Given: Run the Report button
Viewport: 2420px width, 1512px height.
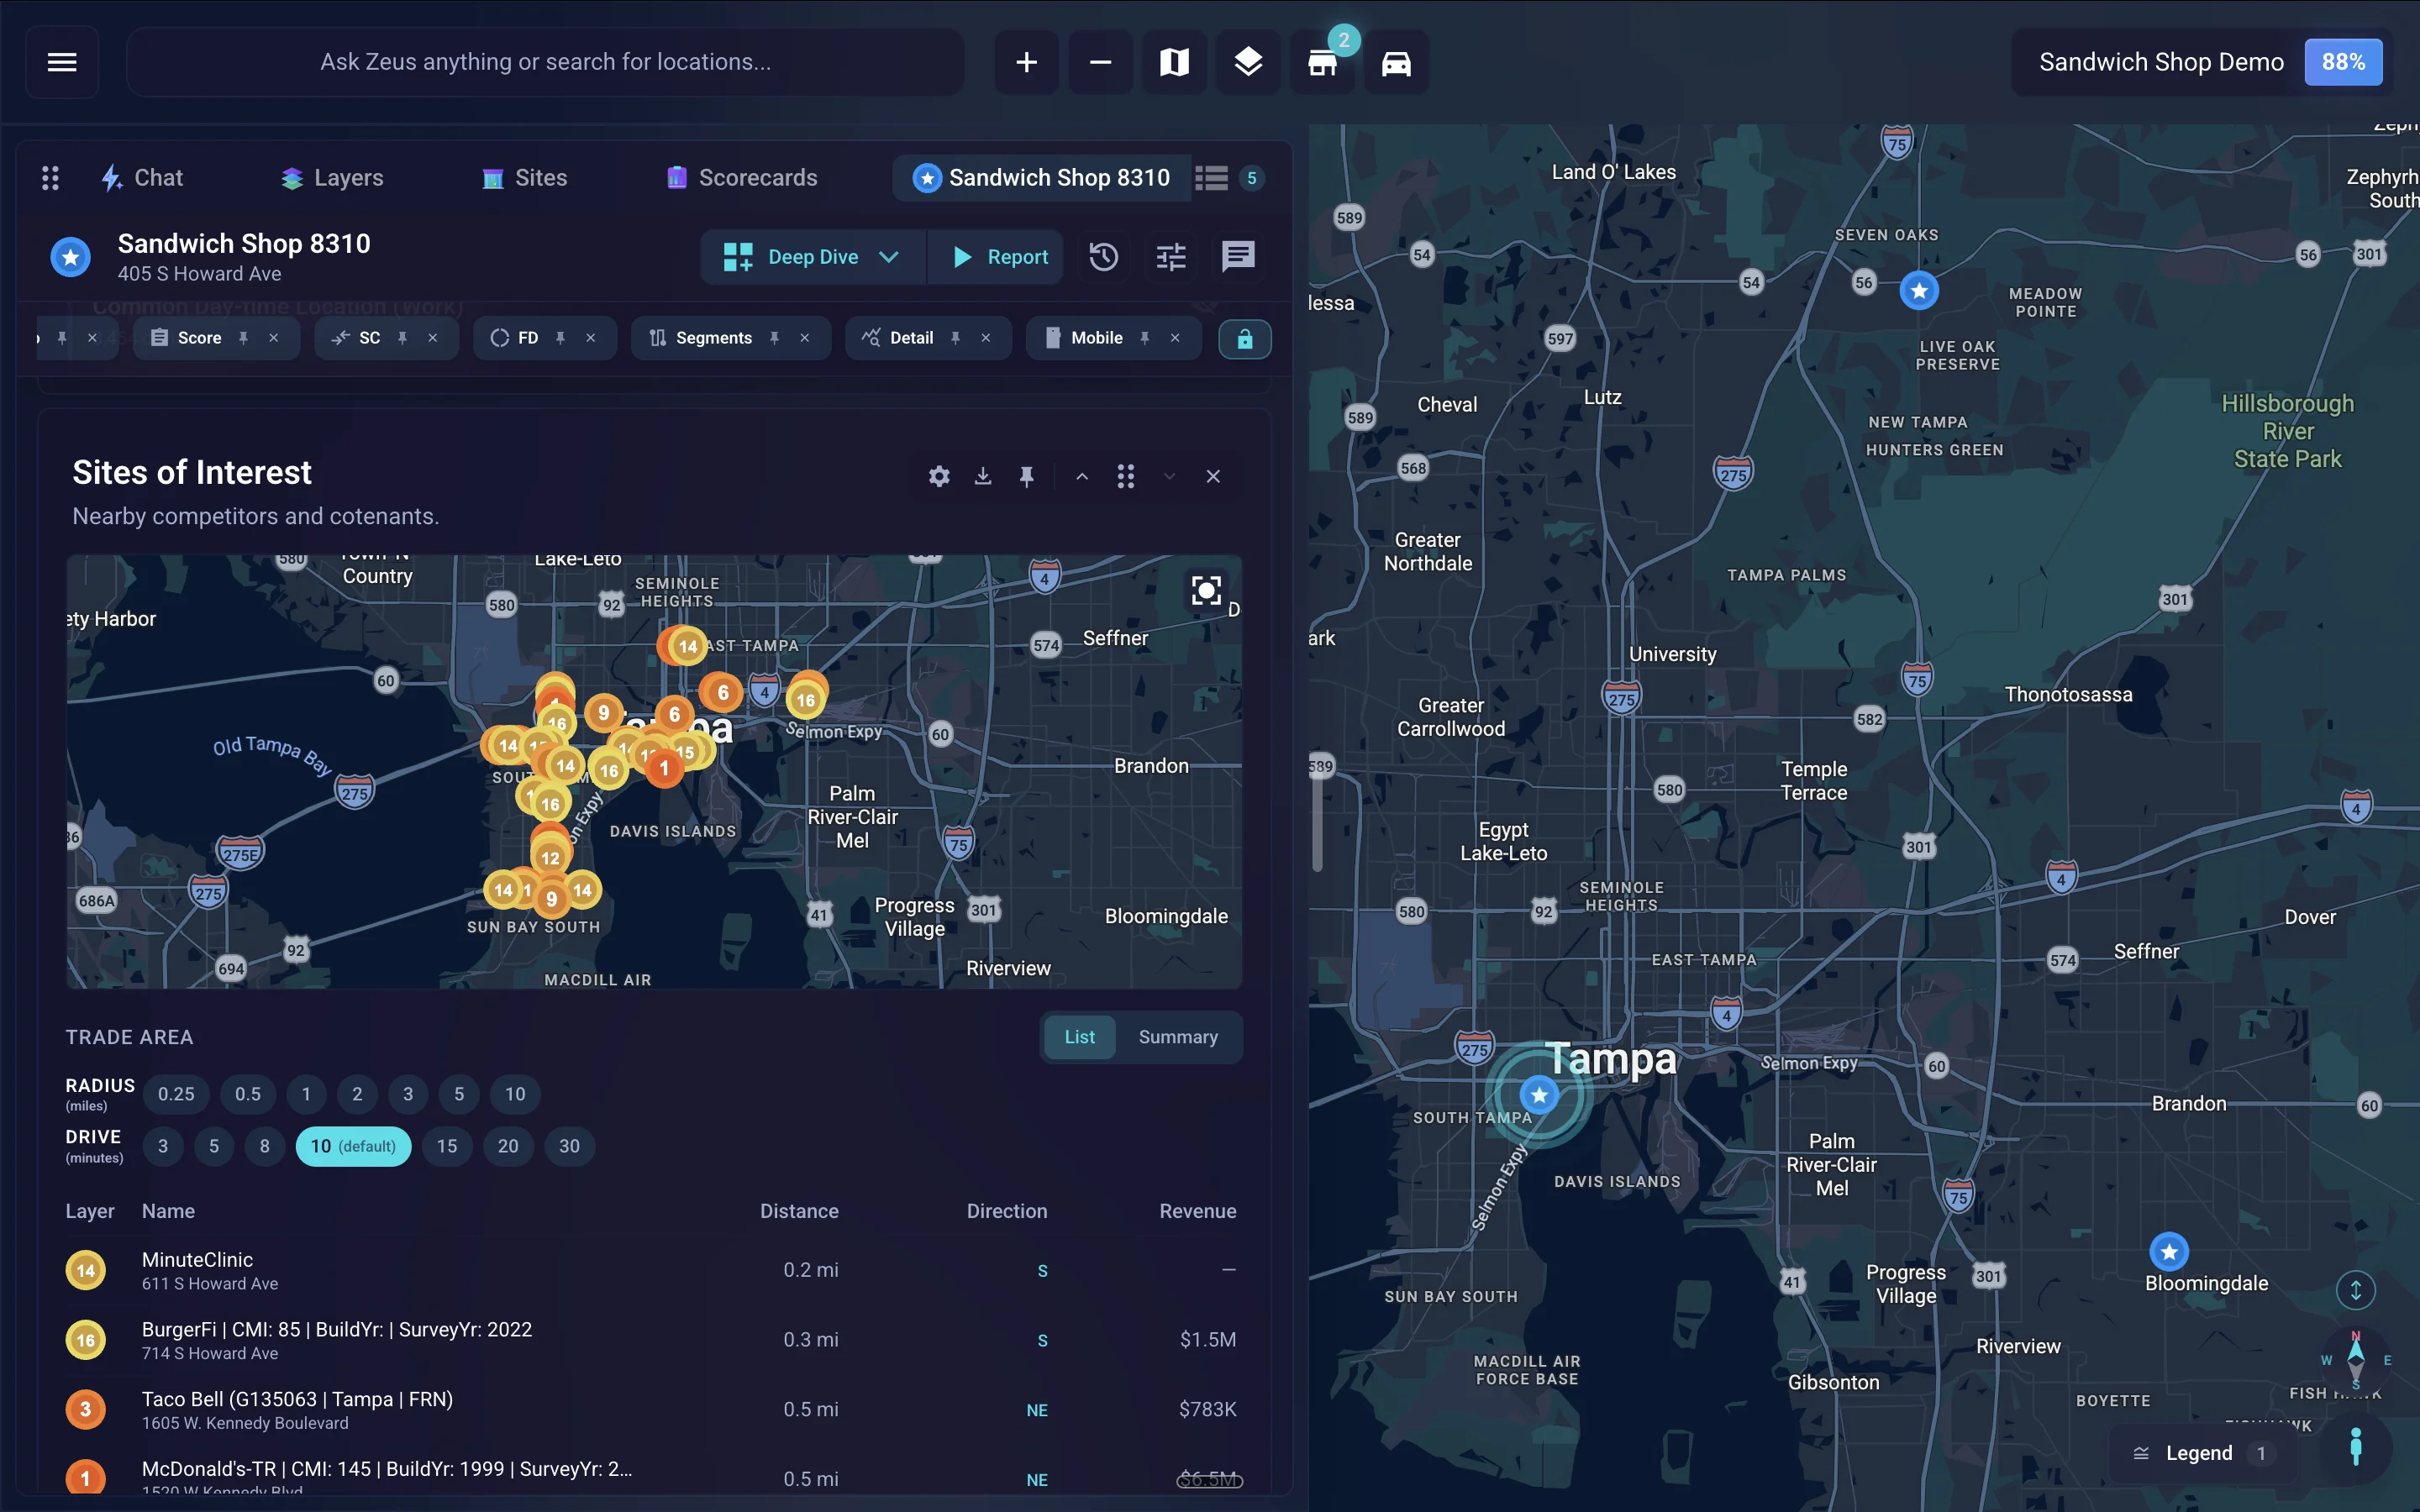Looking at the screenshot, I should 997,257.
